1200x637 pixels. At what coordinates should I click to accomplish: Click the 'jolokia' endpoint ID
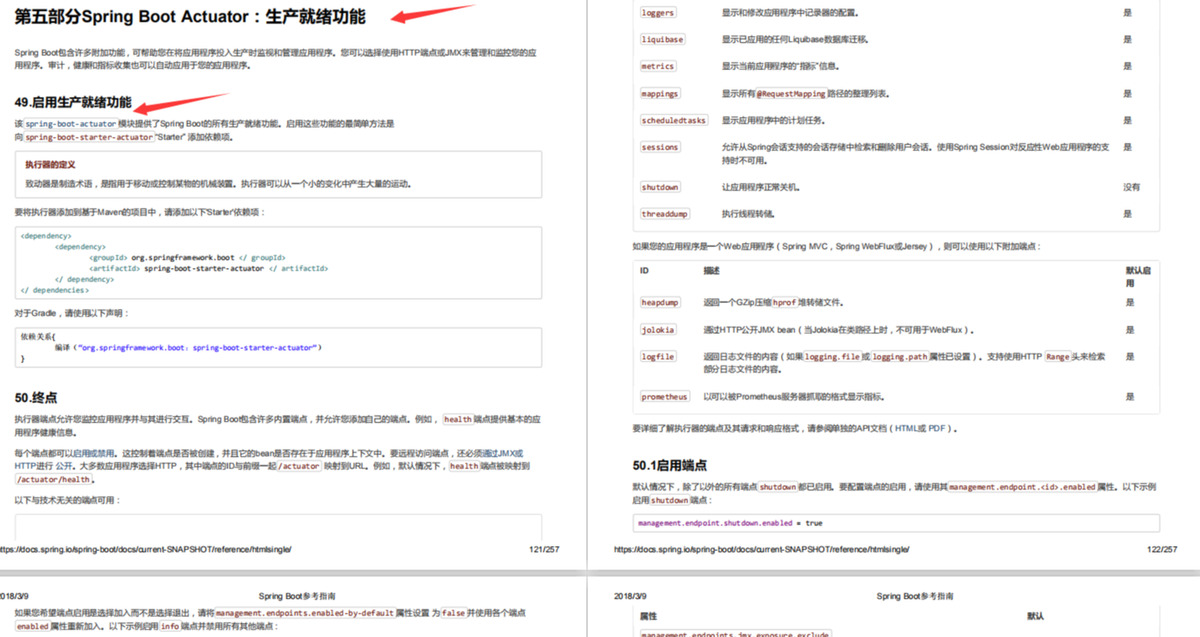[x=658, y=329]
